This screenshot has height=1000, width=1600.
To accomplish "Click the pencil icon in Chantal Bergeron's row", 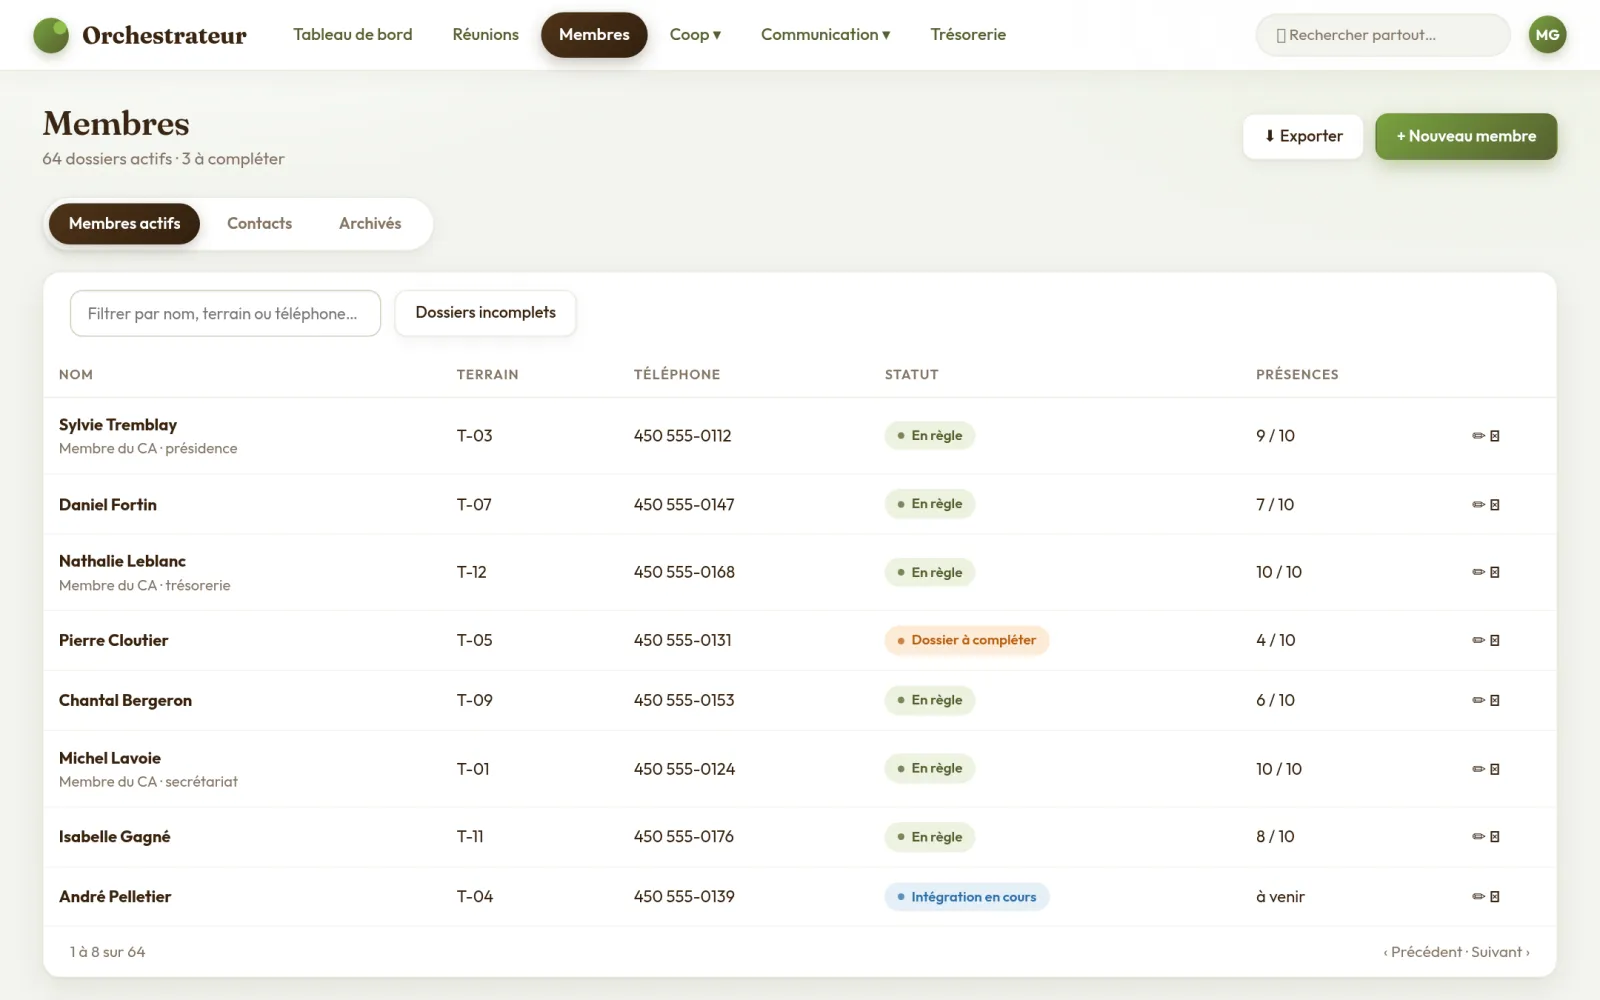I will tap(1478, 700).
